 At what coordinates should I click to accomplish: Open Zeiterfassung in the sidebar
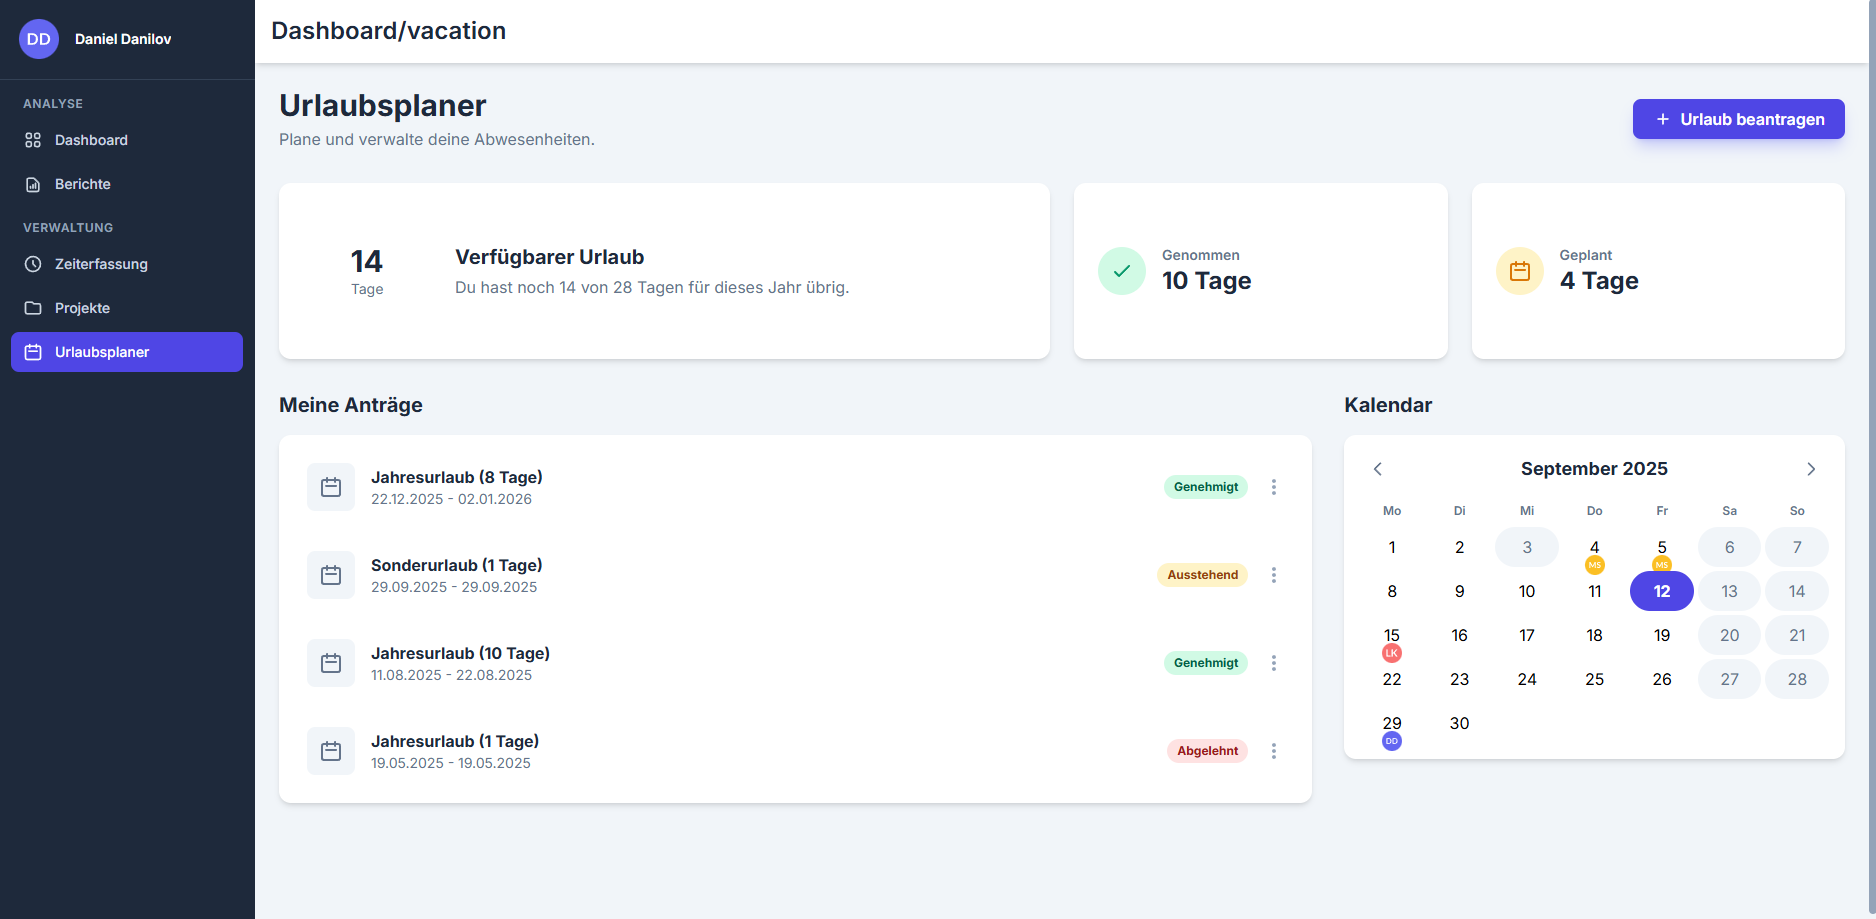point(101,264)
